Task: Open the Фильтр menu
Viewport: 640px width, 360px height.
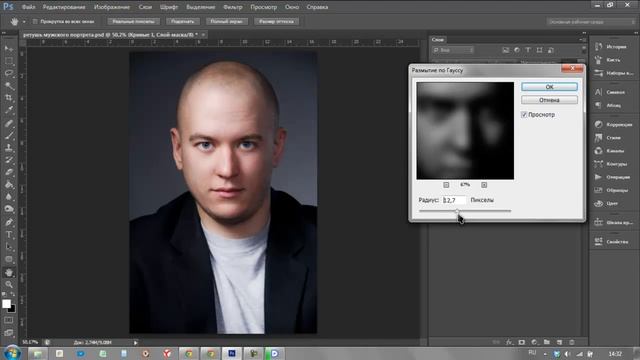Action: [x=233, y=7]
